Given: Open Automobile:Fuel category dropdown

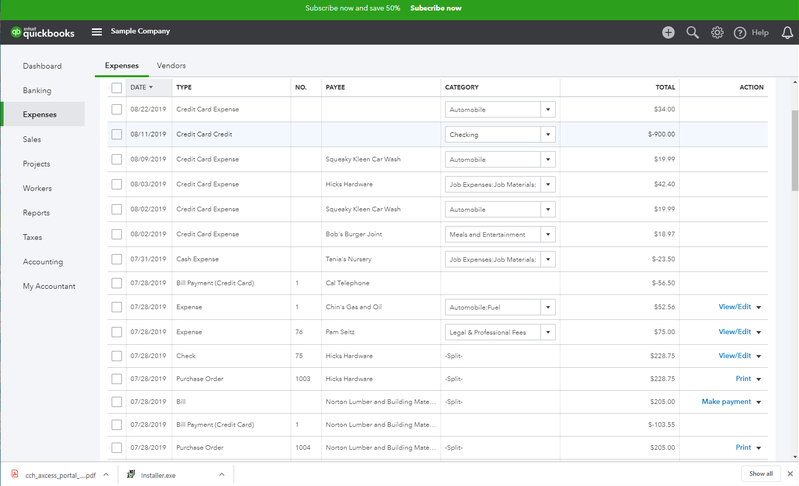Looking at the screenshot, I should click(548, 307).
